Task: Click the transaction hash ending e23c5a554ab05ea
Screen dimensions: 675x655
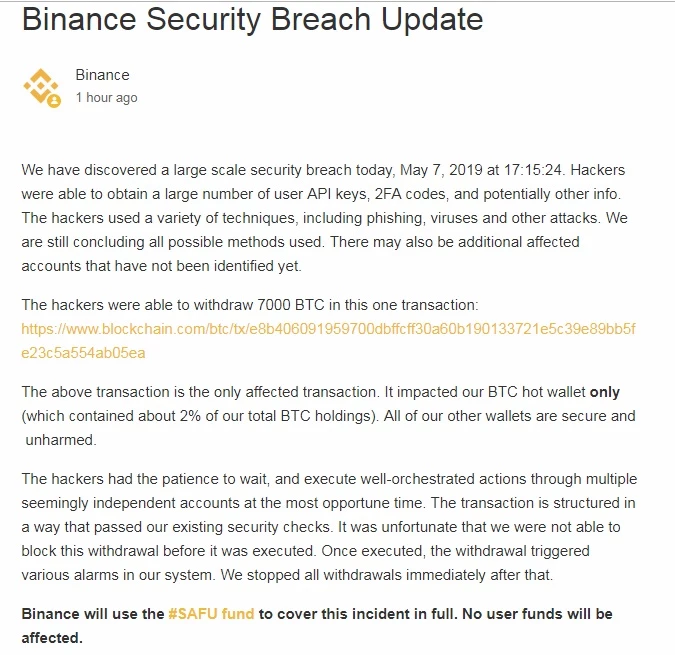Action: point(83,353)
